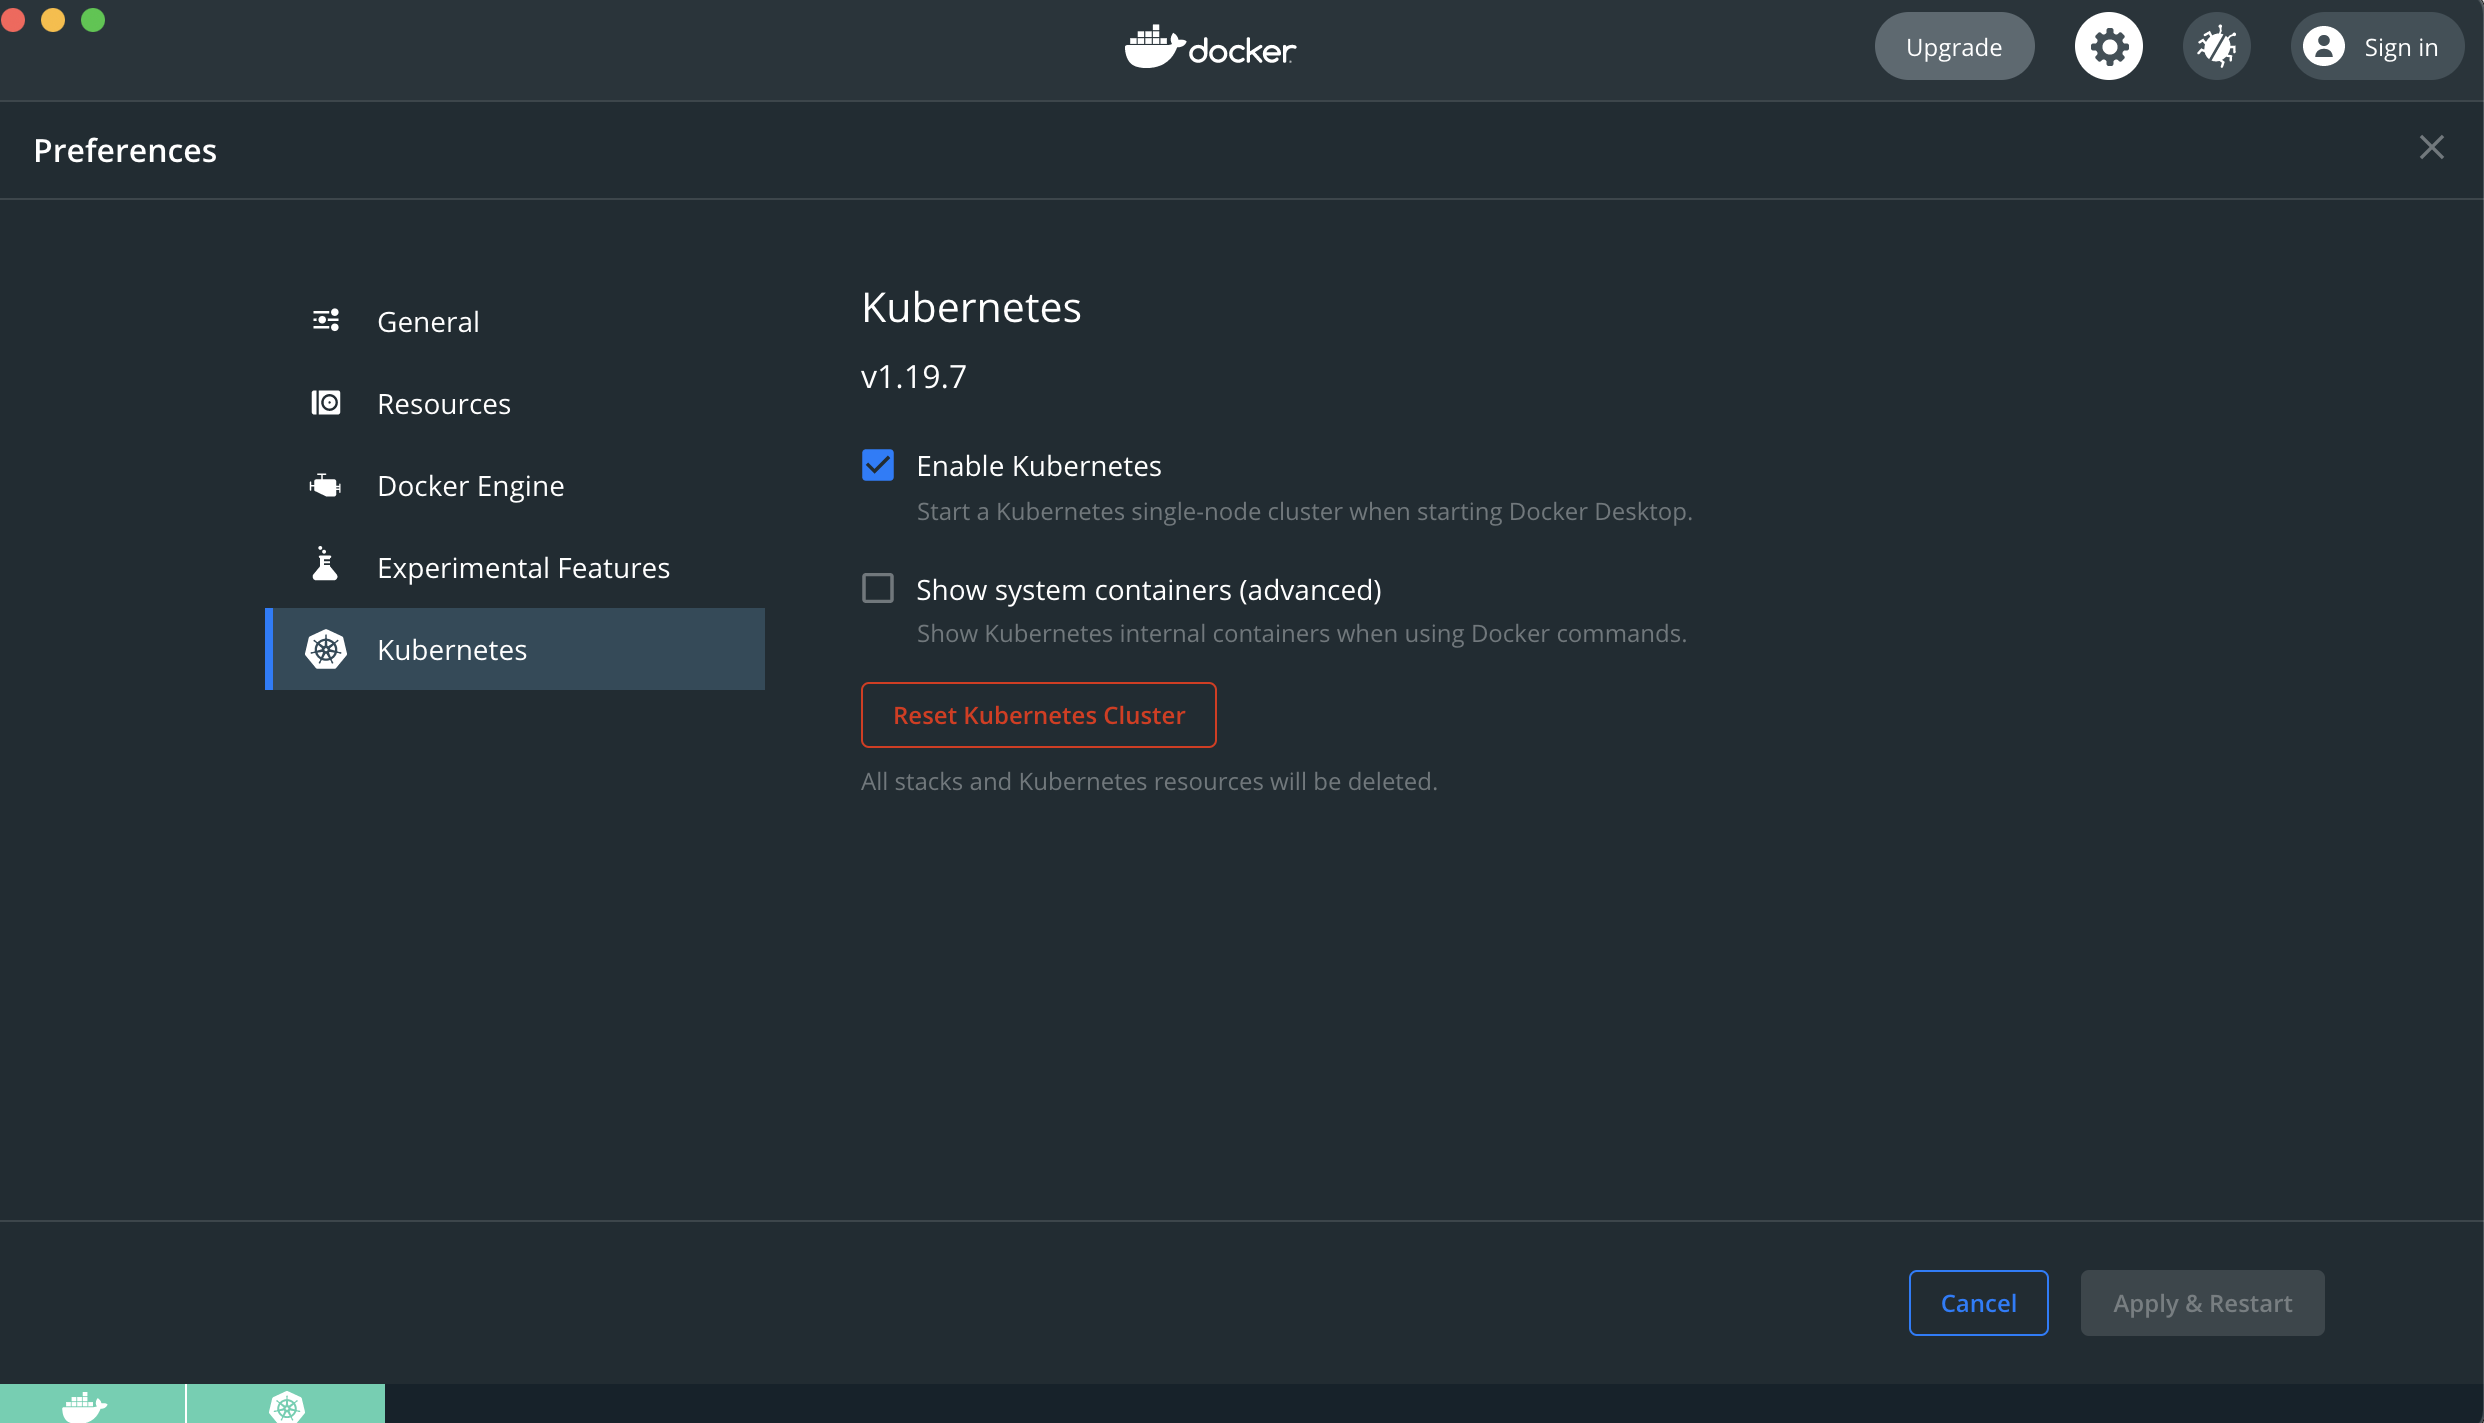Switch to the Resources section
The height and width of the screenshot is (1423, 2484).
coord(443,404)
